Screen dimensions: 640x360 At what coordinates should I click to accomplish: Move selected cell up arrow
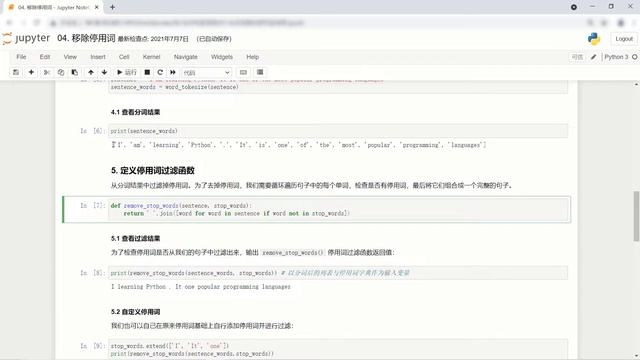point(91,72)
